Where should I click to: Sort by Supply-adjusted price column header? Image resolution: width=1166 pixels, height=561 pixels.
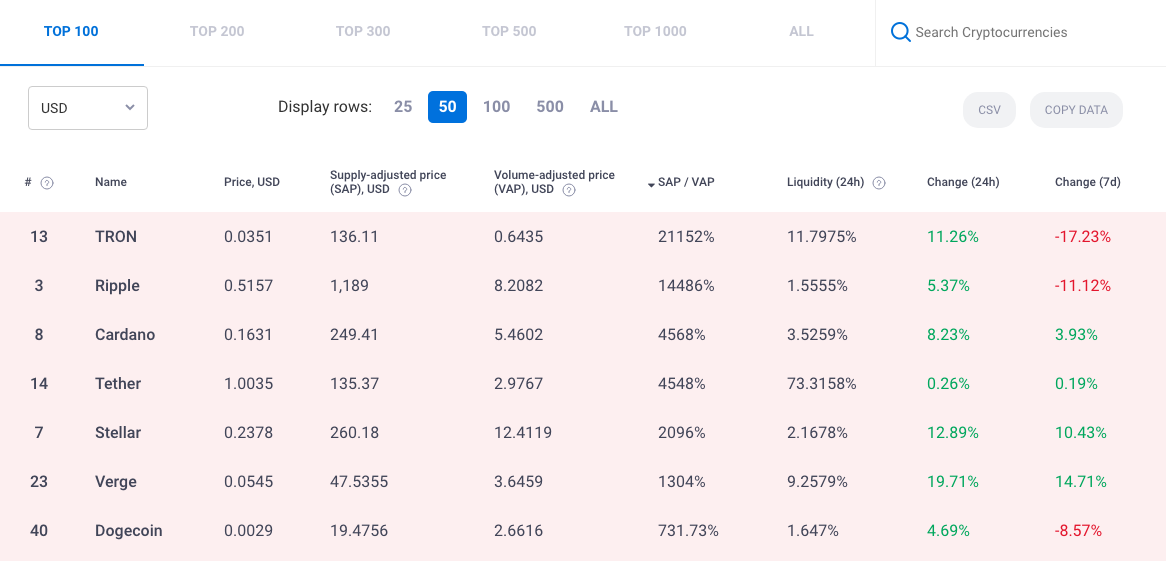click(388, 182)
